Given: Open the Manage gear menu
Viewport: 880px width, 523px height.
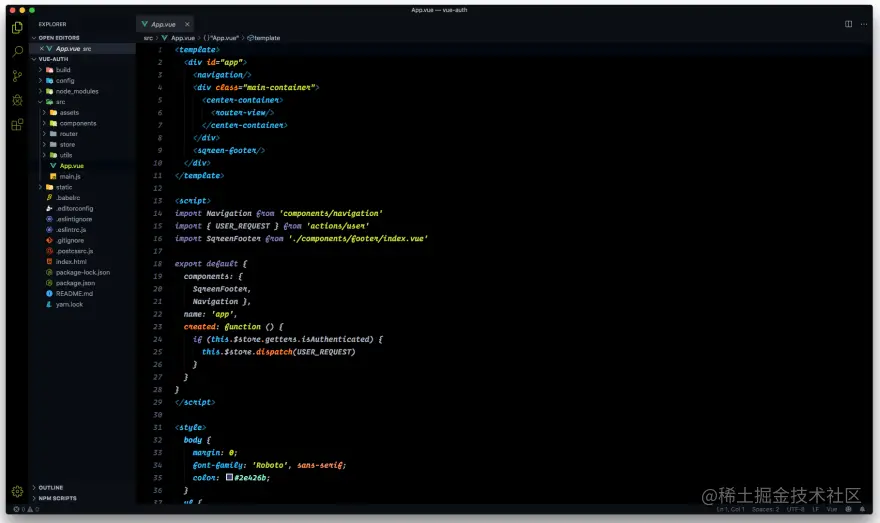Looking at the screenshot, I should [x=17, y=491].
